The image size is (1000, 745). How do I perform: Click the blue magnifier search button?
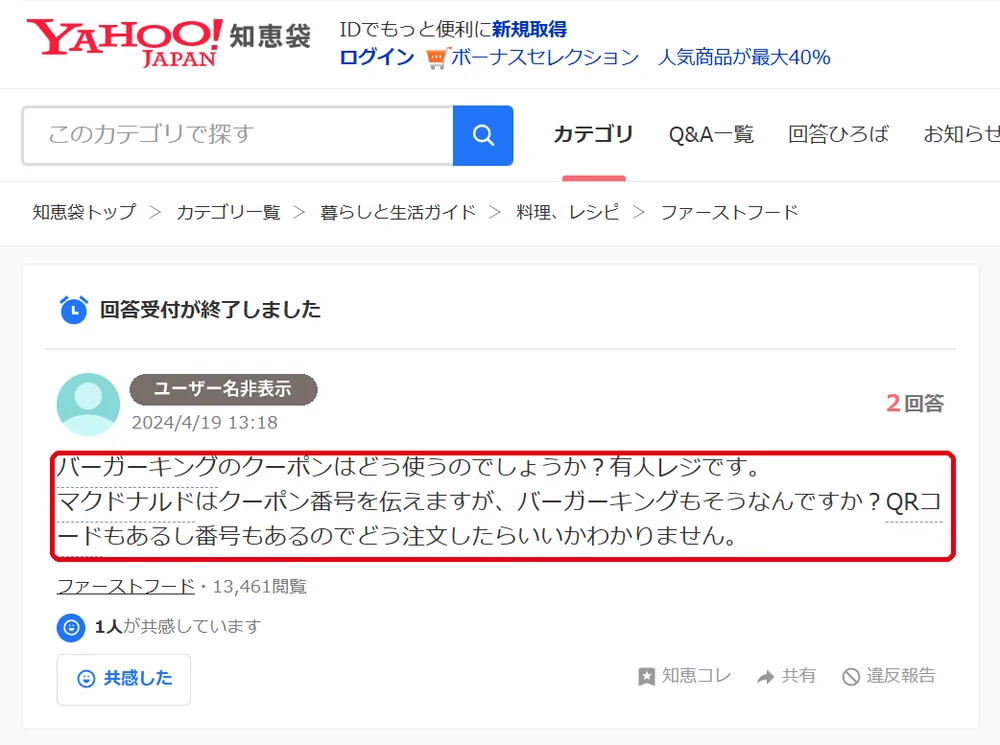483,135
